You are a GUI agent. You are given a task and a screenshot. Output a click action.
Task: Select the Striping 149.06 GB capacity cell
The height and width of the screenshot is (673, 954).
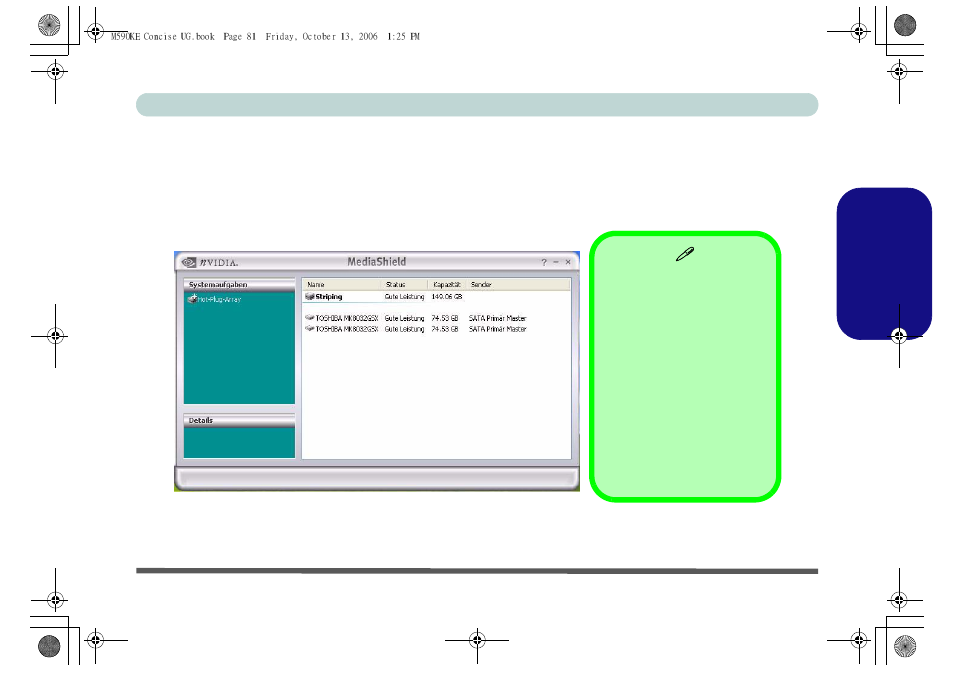447,297
